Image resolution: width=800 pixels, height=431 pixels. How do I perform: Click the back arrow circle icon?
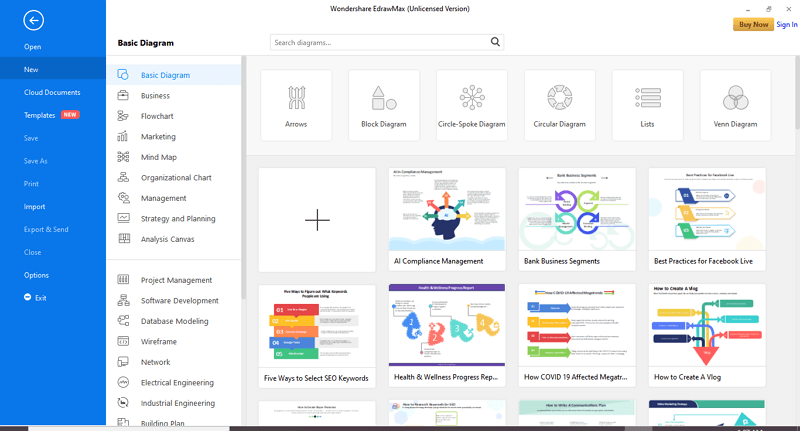tap(34, 20)
